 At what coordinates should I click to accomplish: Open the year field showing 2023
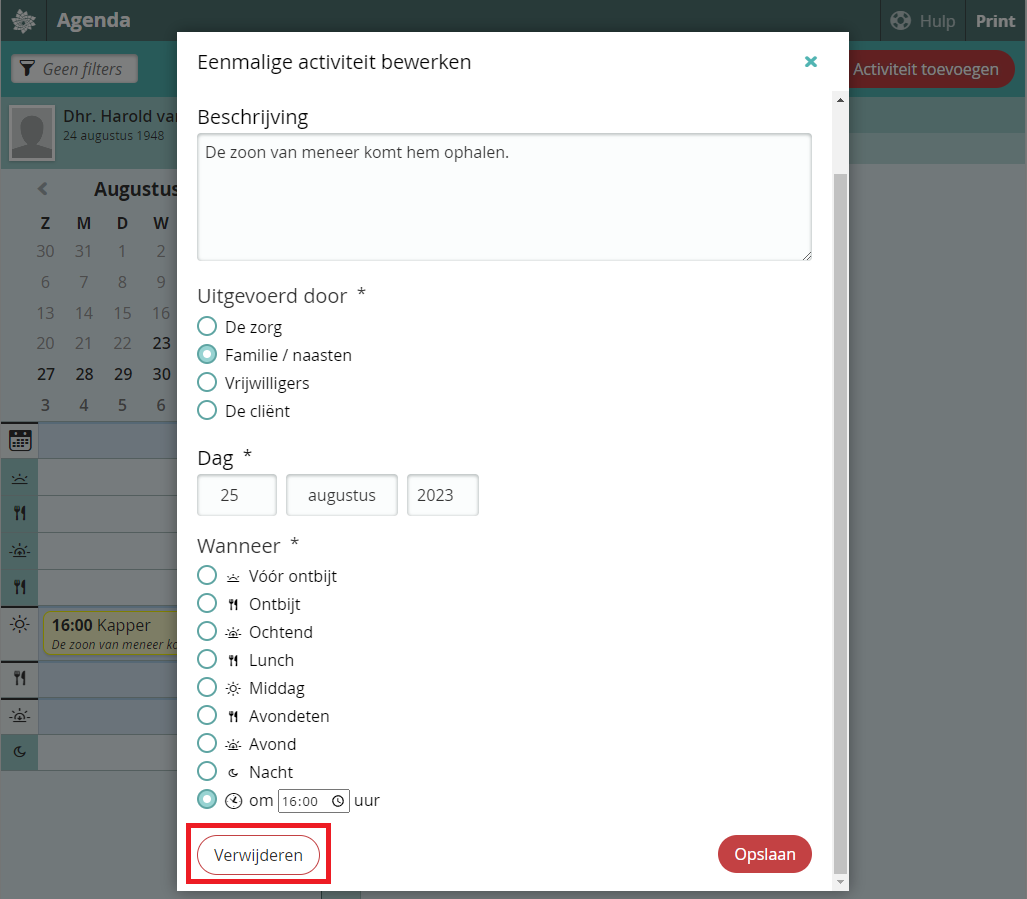click(x=442, y=495)
